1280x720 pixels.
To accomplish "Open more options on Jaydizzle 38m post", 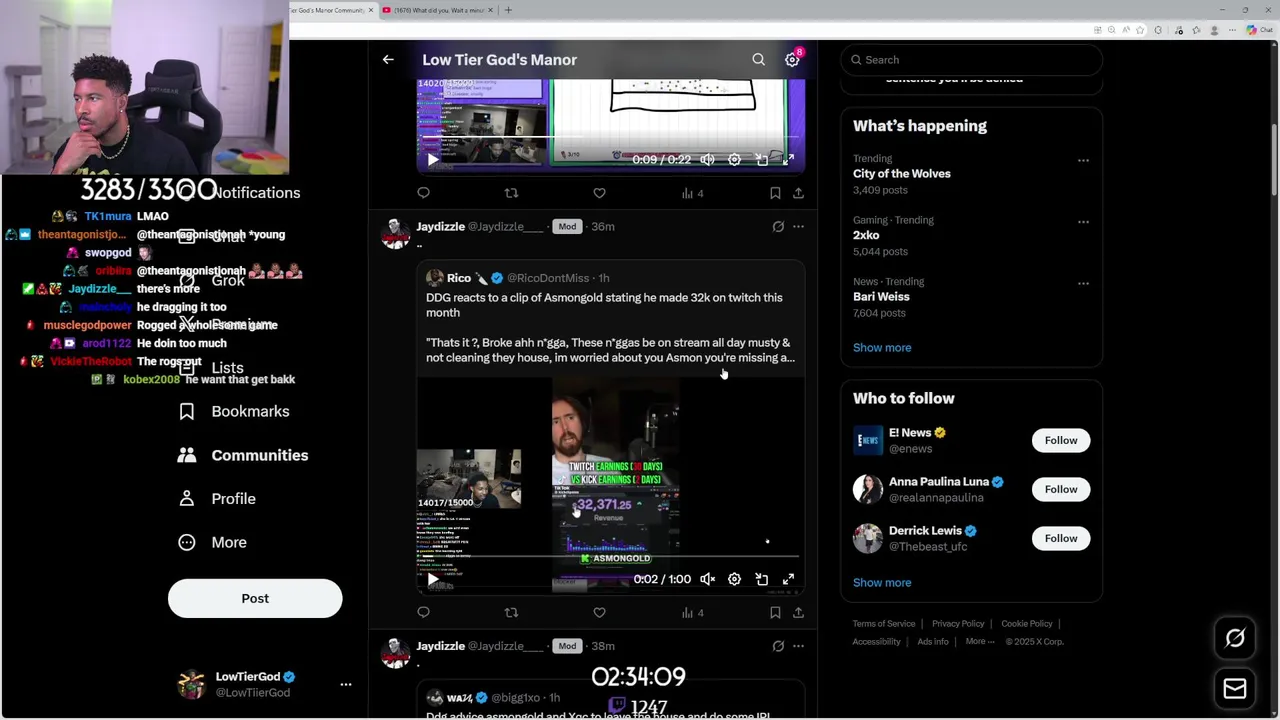I will pyautogui.click(x=798, y=647).
